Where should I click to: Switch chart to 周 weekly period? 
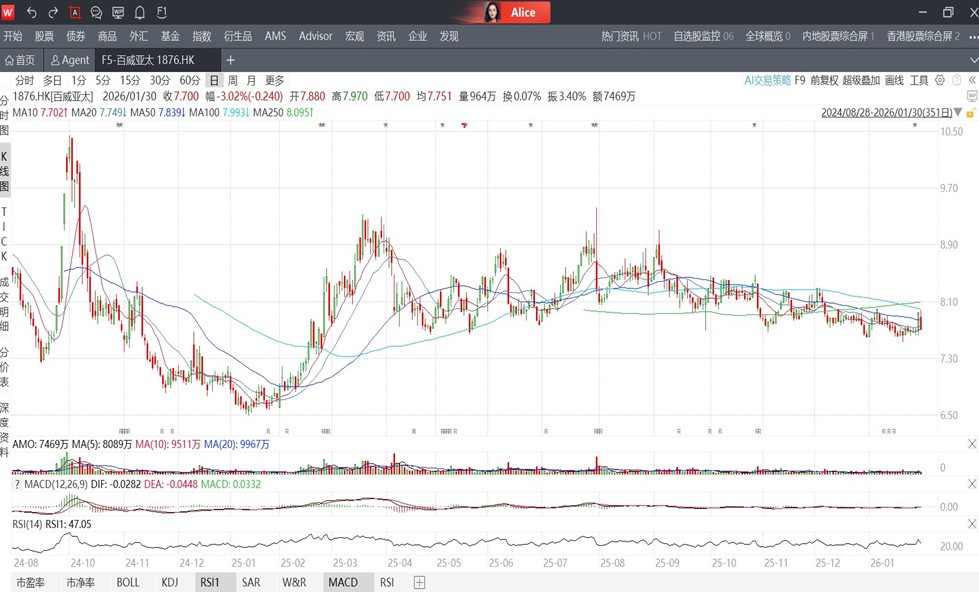coord(233,80)
